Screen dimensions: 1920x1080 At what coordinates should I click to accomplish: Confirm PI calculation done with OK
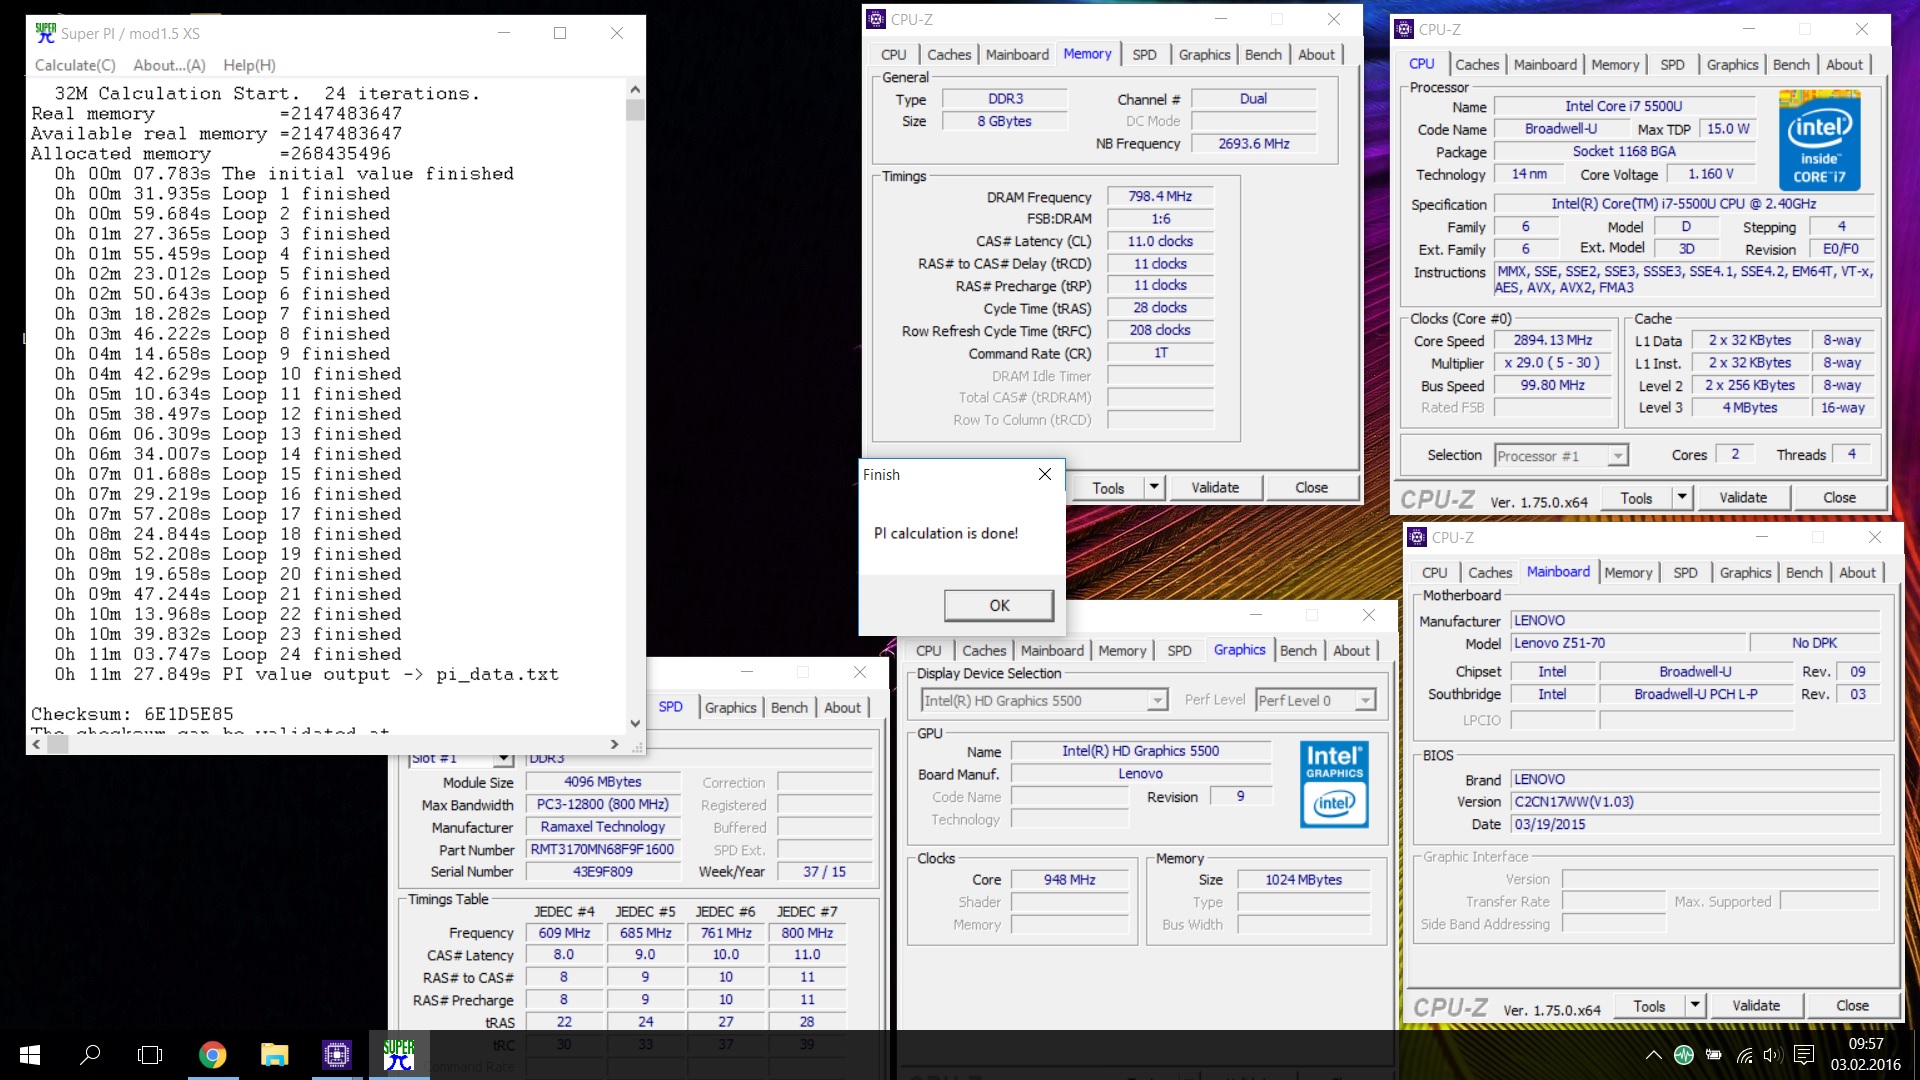[x=999, y=605]
